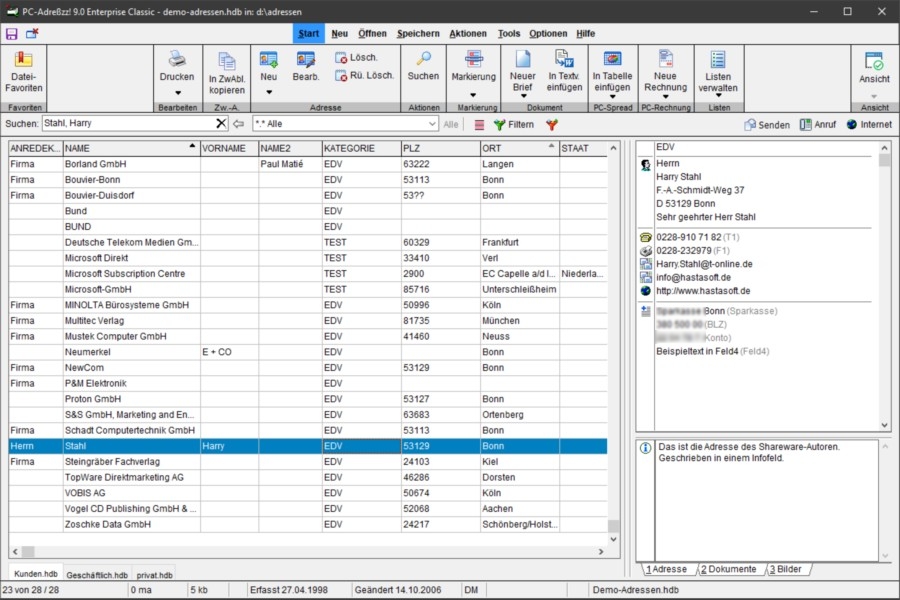Select the Borland GmbH row
The image size is (900, 600).
point(308,164)
